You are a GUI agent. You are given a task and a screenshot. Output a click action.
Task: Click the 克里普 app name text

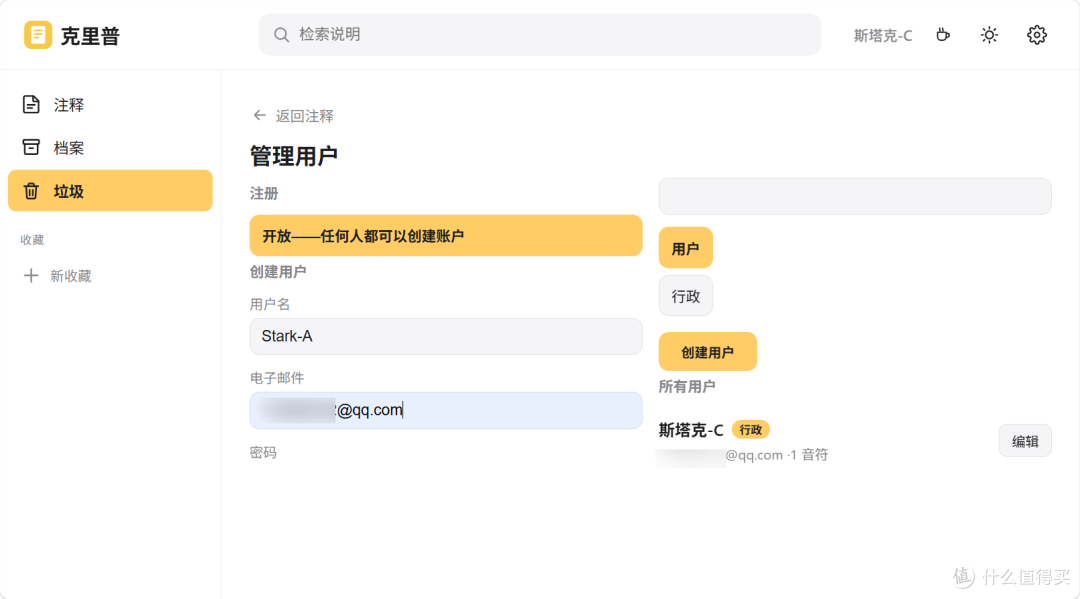point(90,36)
